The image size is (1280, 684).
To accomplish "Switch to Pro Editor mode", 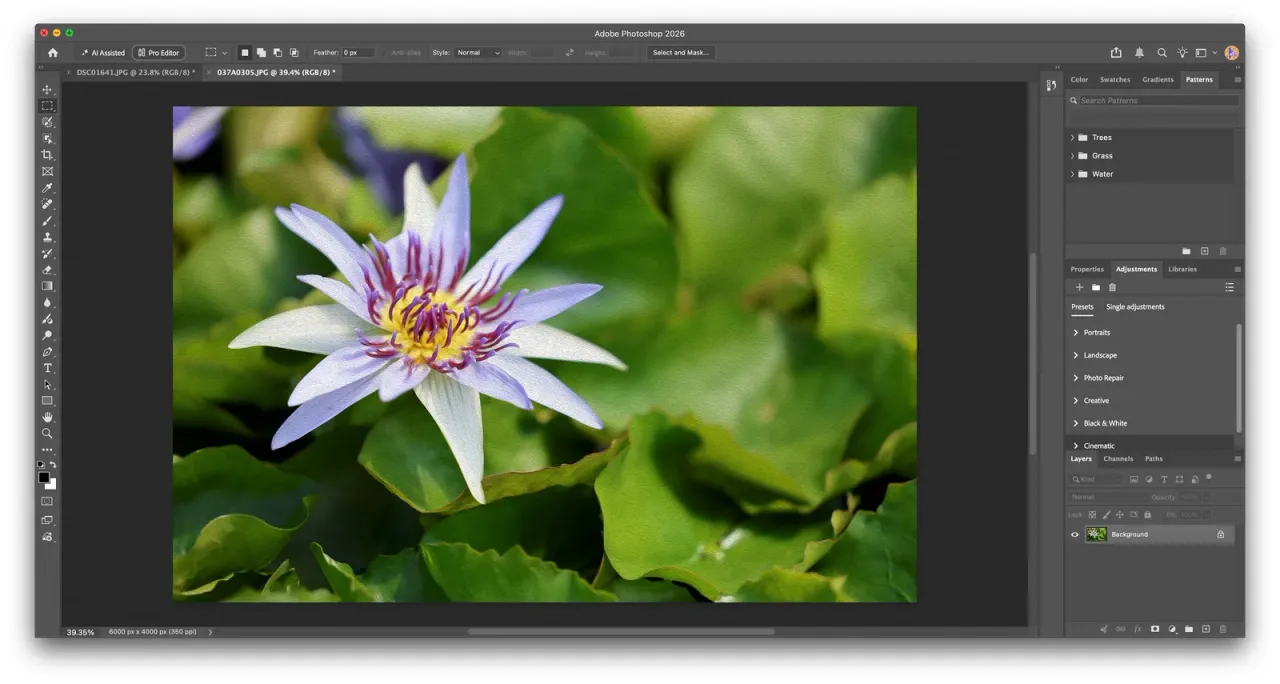I will pos(159,53).
